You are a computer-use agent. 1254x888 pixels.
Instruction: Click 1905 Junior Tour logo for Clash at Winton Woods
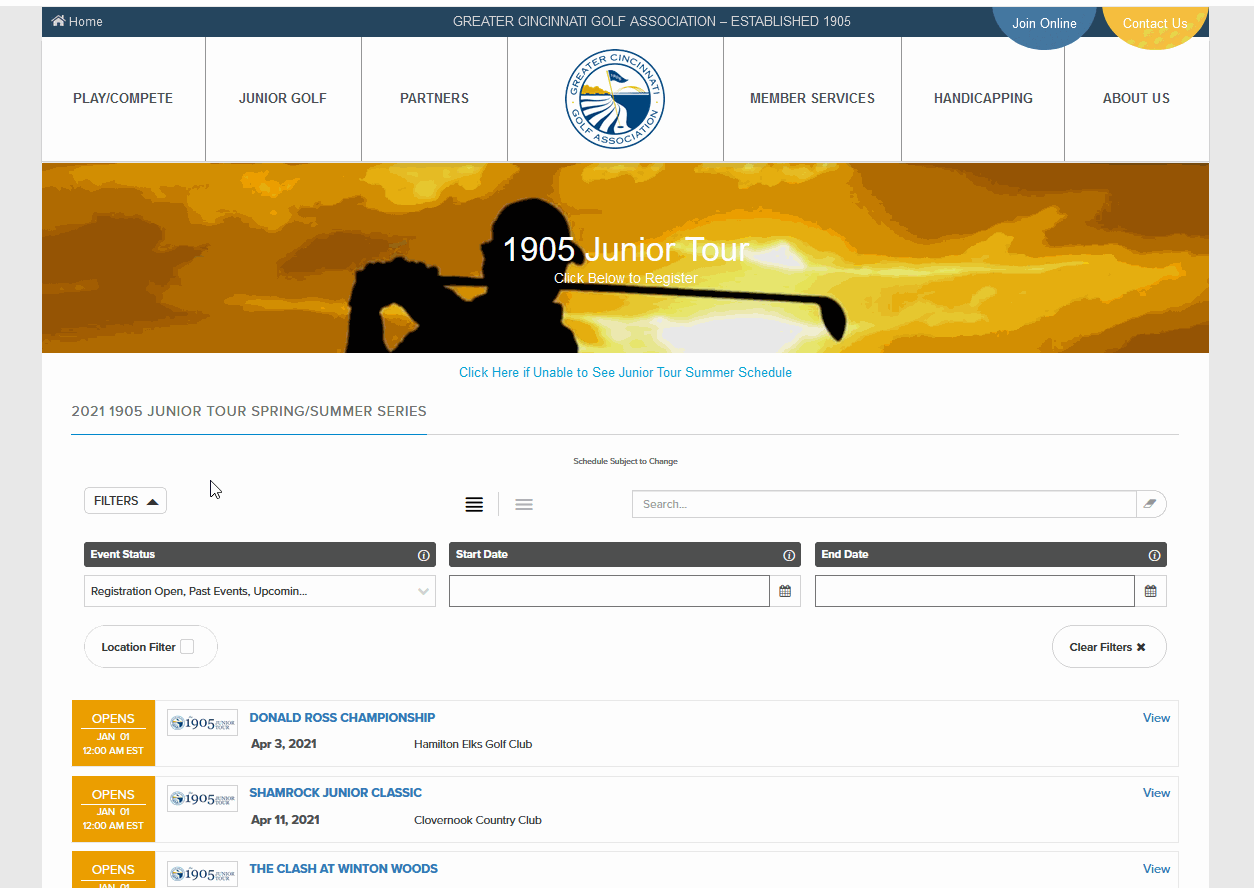point(202,873)
